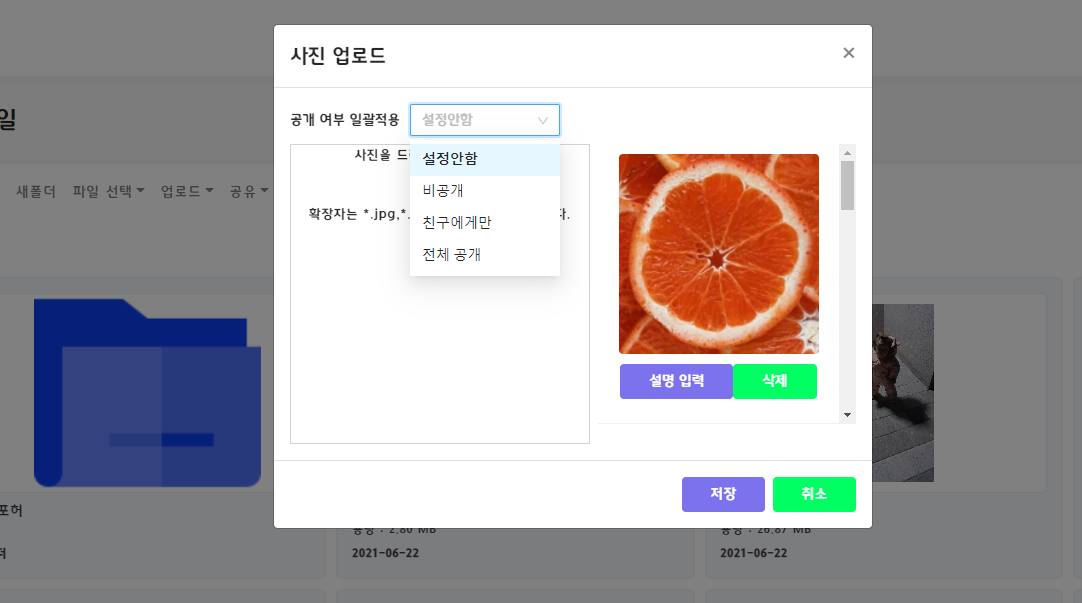Click the scroll-down arrow beside photo list
Screen dimensions: 1082x603
(847, 414)
